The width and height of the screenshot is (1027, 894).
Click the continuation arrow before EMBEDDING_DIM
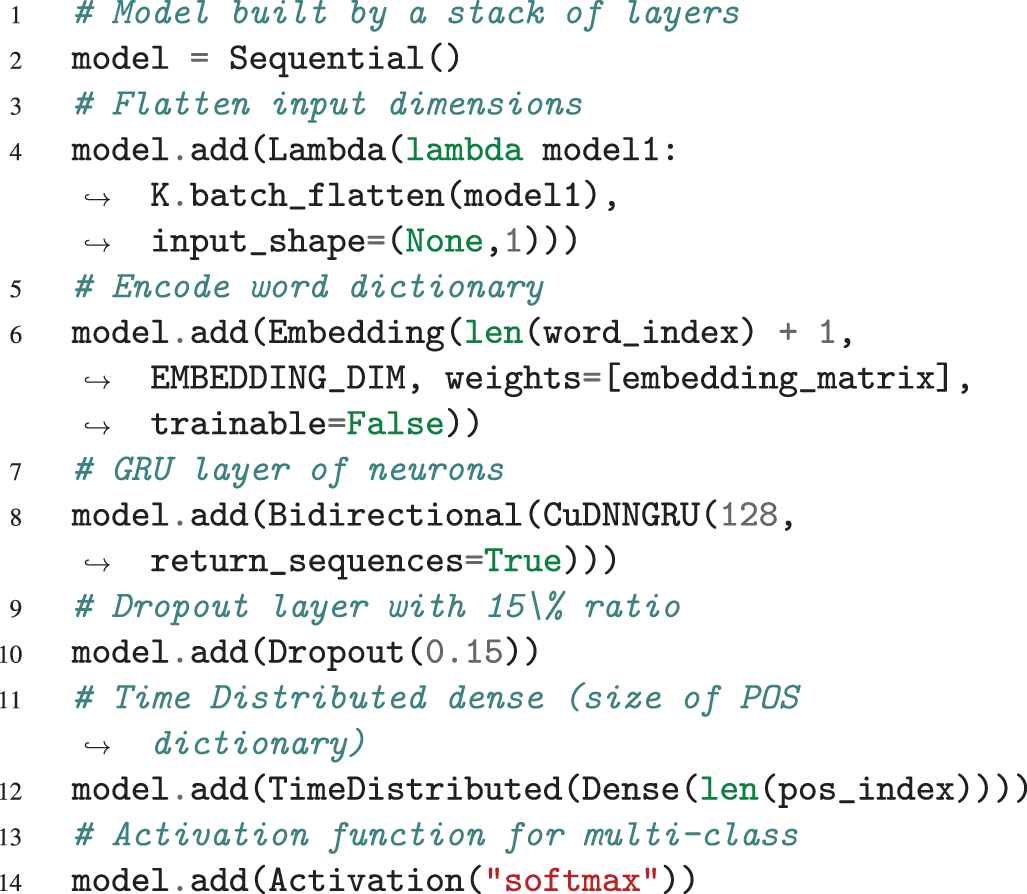point(97,381)
